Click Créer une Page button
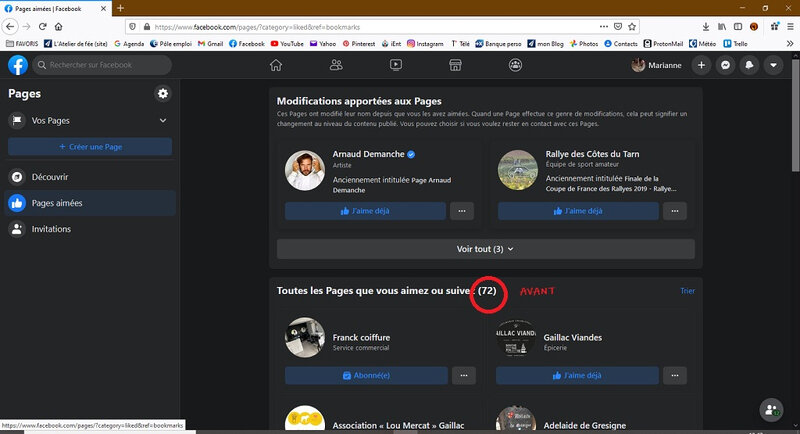 tap(90, 147)
